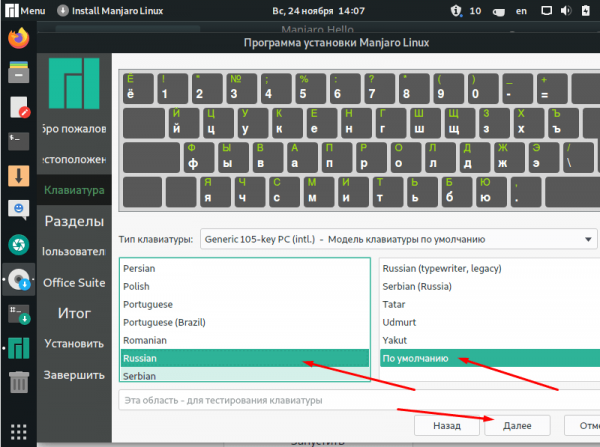Image resolution: width=600 pixels, height=447 pixels.
Task: Select 'По умолчанию' variant
Action: pos(490,358)
